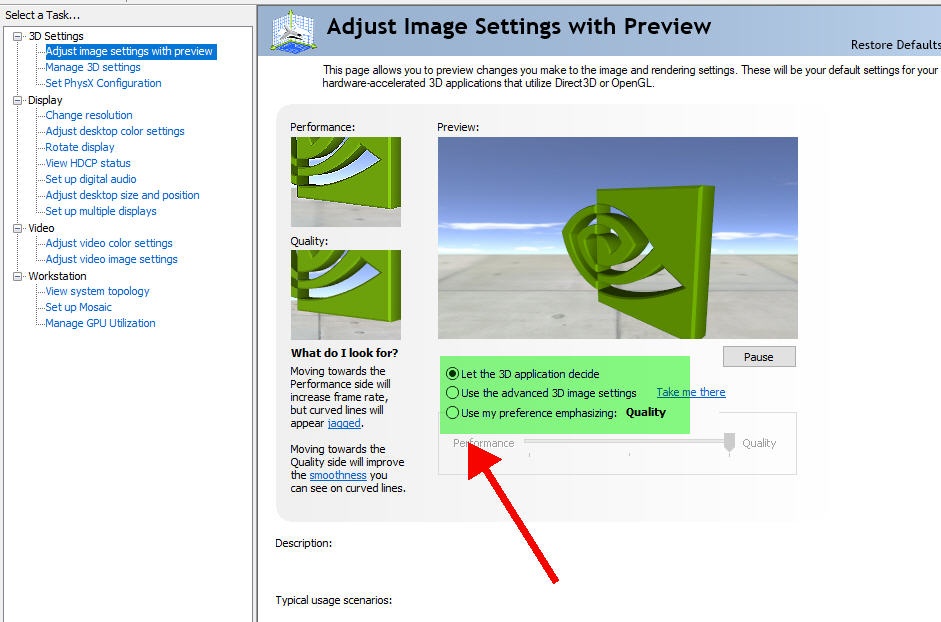This screenshot has width=941, height=622.
Task: Click Restore Defaults
Action: tap(895, 45)
